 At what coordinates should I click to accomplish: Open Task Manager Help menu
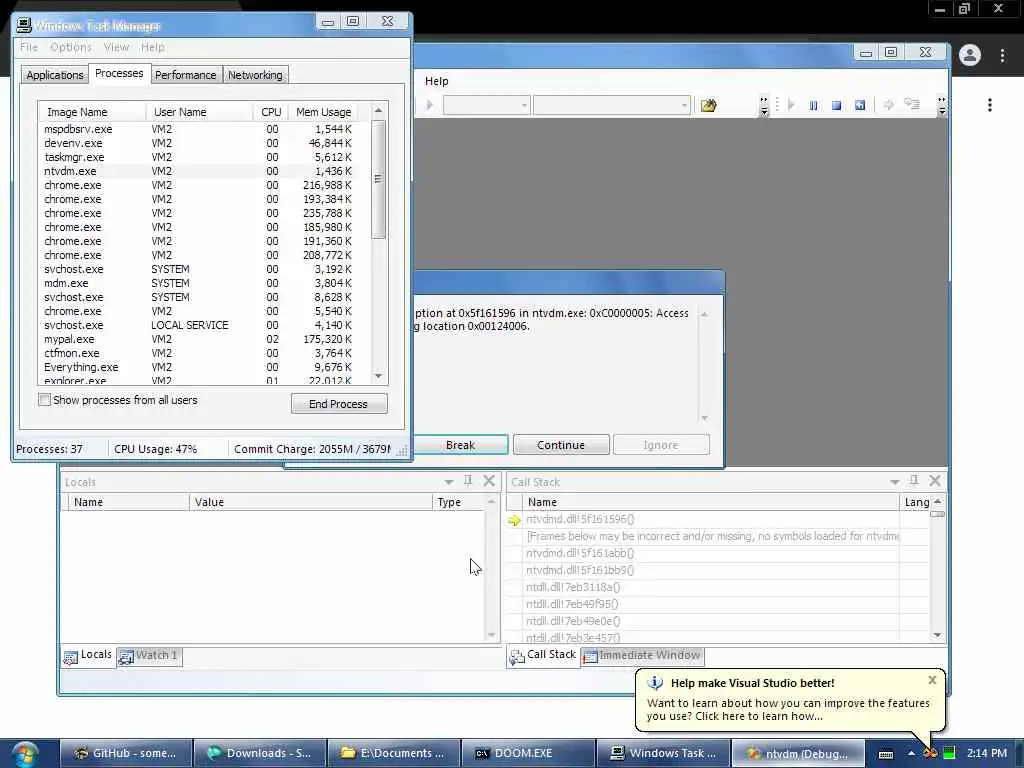point(153,47)
